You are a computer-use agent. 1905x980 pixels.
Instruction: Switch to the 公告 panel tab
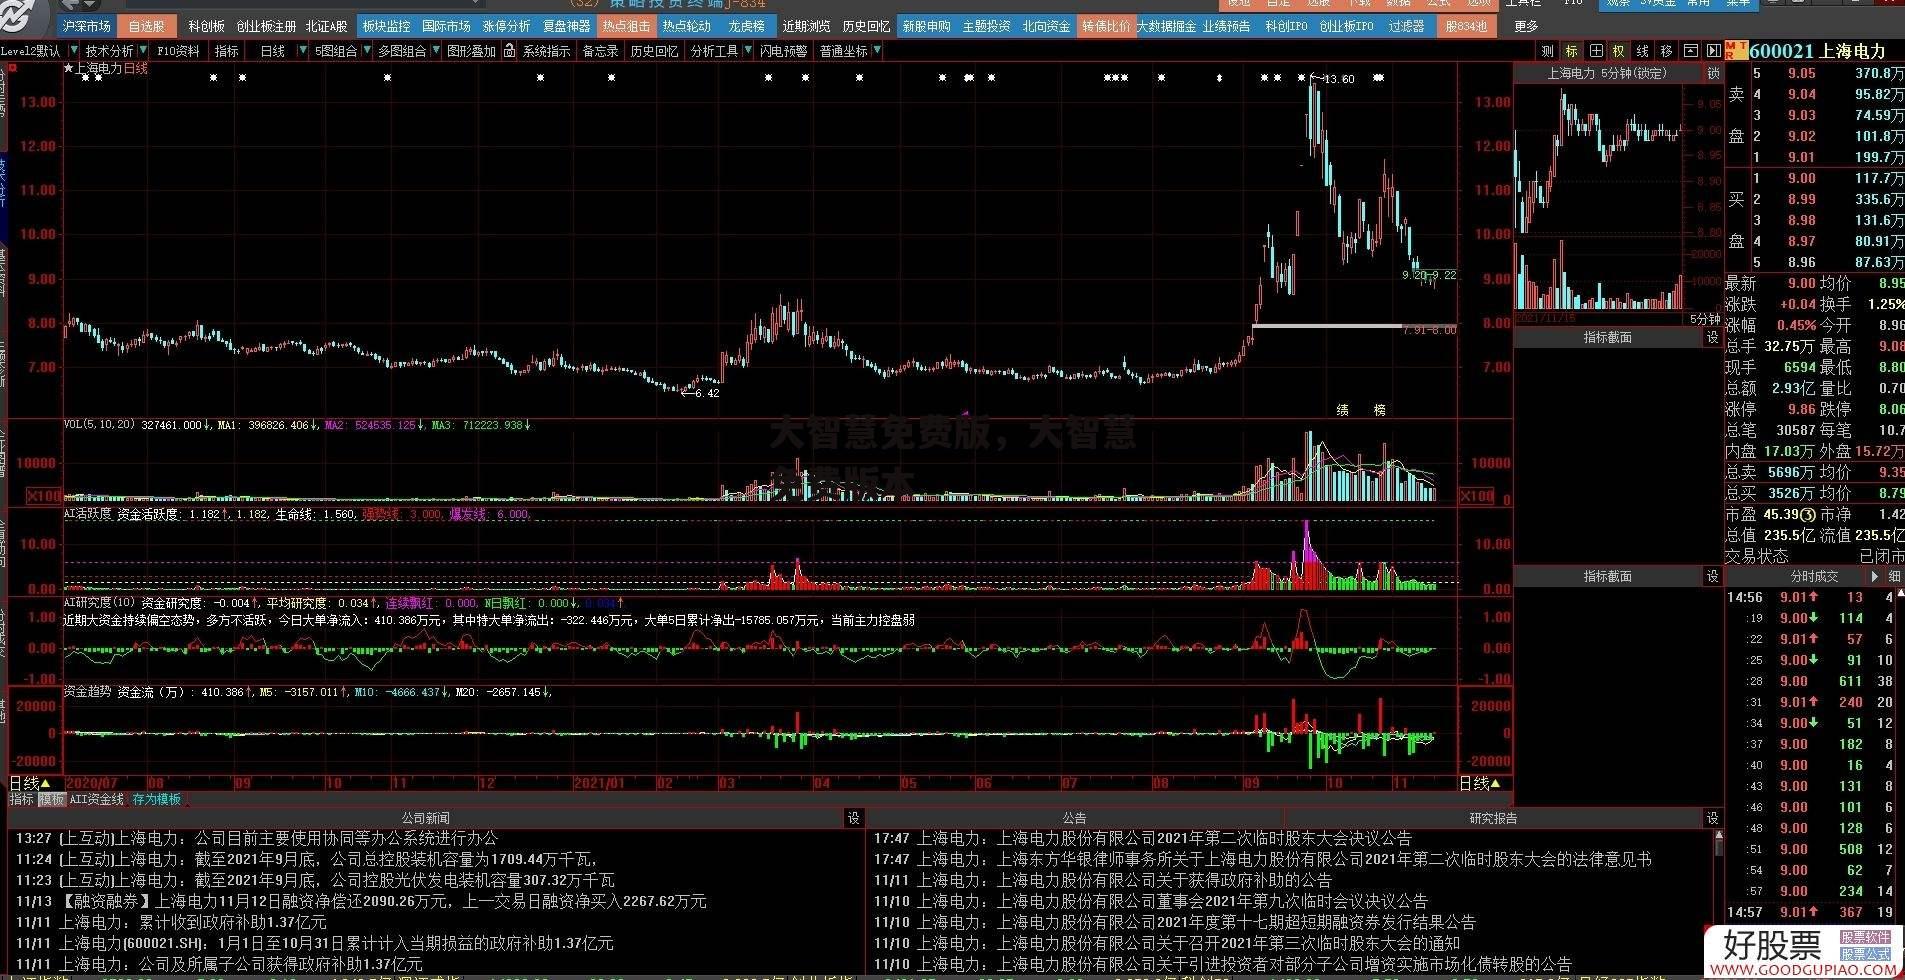pyautogui.click(x=1074, y=818)
